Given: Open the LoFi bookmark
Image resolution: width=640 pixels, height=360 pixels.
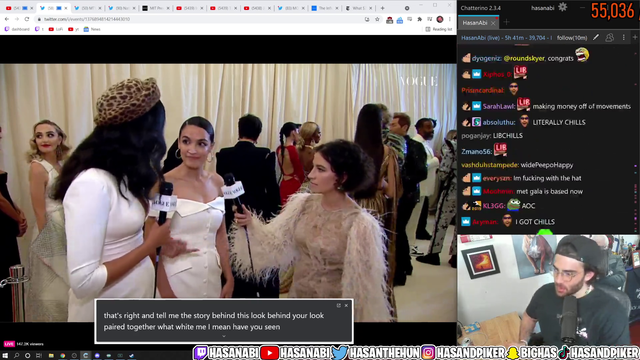Looking at the screenshot, I should point(56,29).
